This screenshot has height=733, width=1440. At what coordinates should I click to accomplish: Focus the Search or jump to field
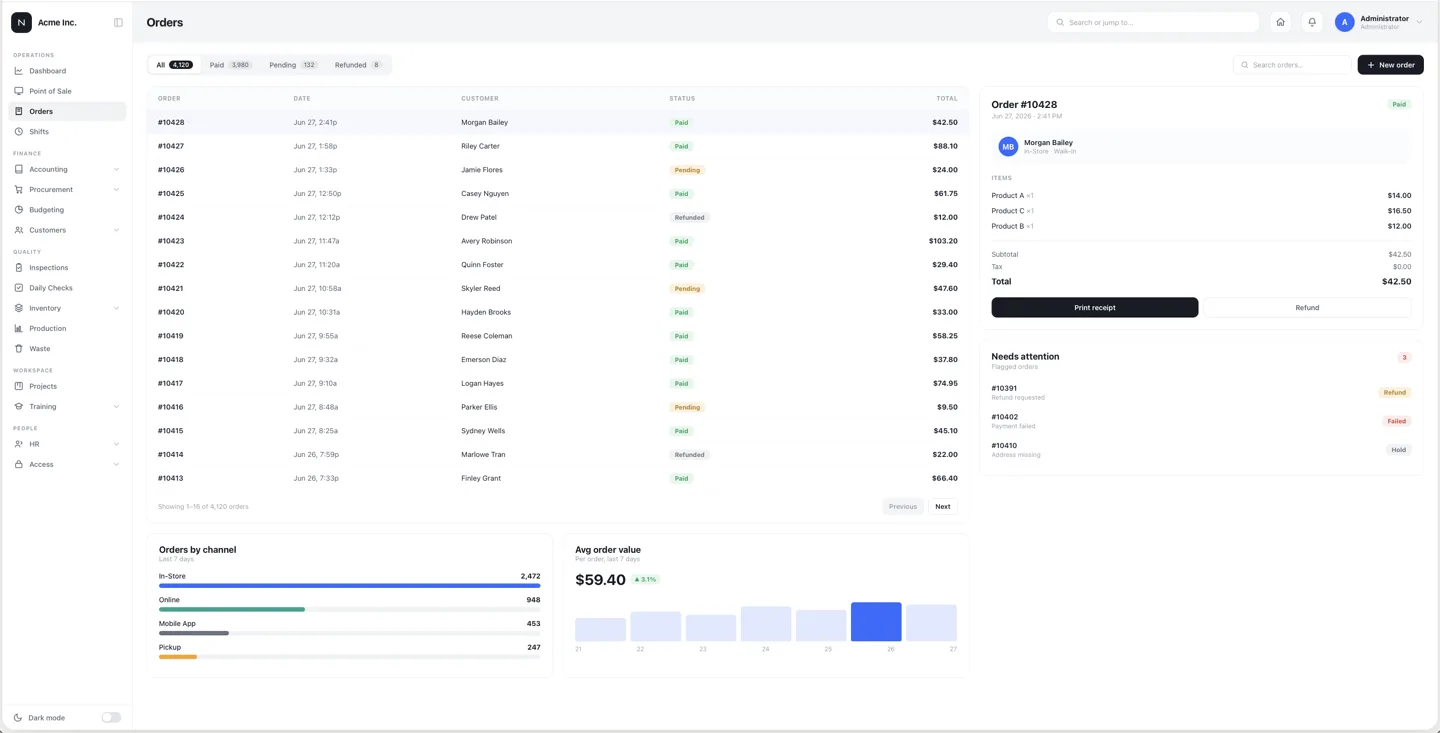1153,22
